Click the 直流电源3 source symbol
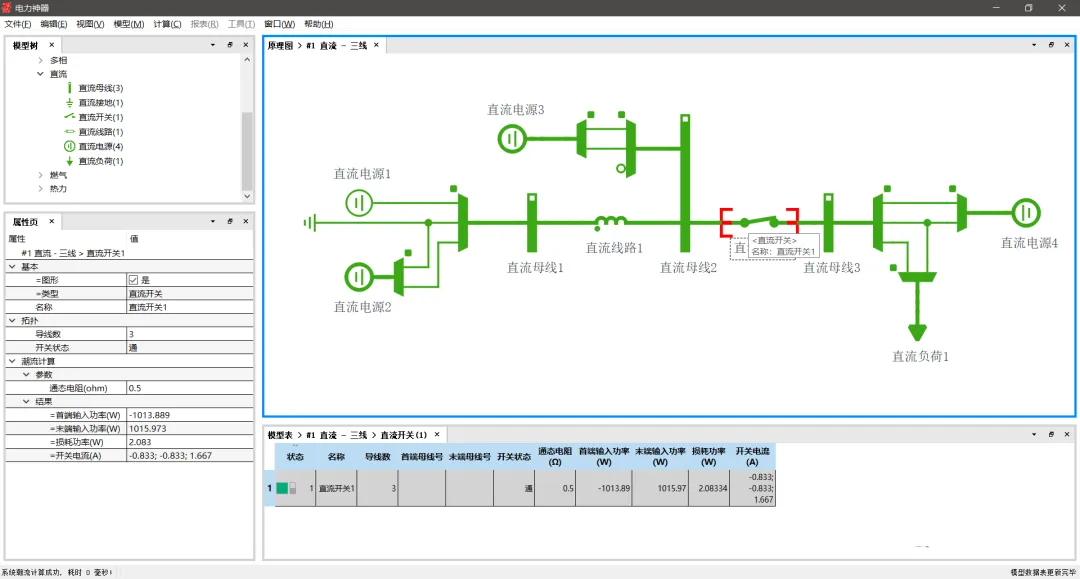1080x579 pixels. click(512, 139)
